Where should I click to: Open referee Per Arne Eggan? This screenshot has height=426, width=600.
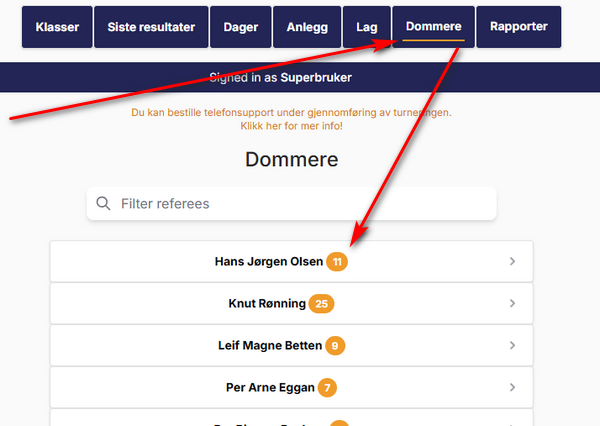(292, 387)
